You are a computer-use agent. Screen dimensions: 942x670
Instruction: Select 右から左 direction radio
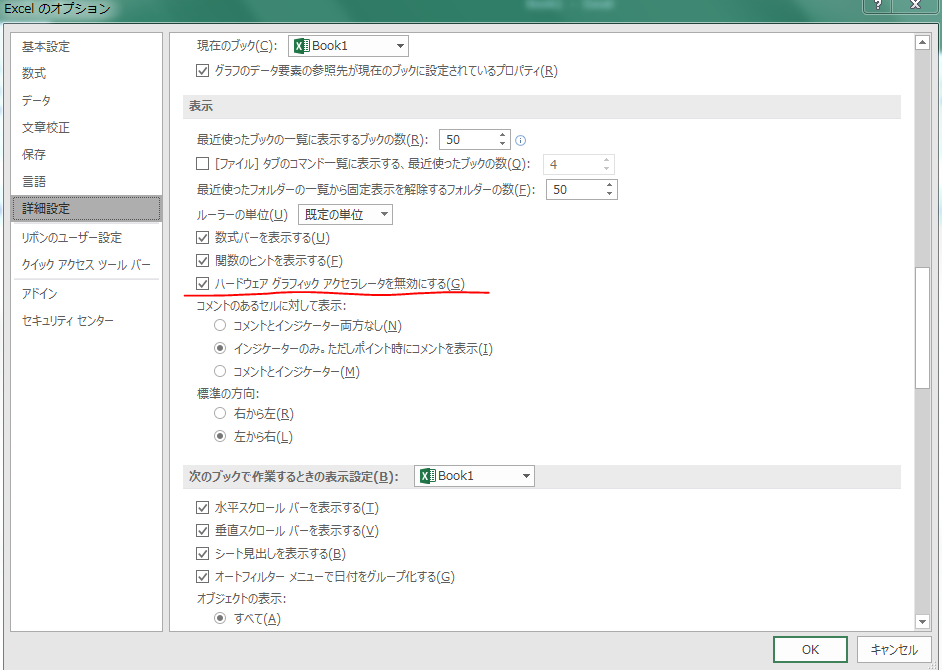pyautogui.click(x=220, y=413)
